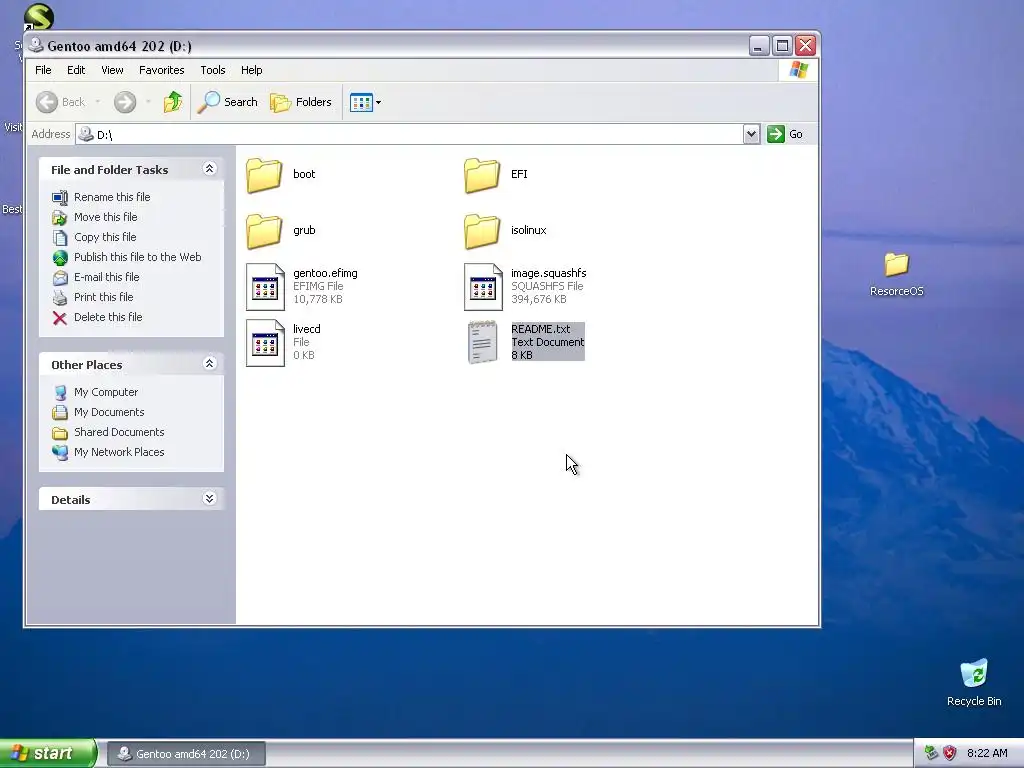Expand the Details panel

pos(210,499)
